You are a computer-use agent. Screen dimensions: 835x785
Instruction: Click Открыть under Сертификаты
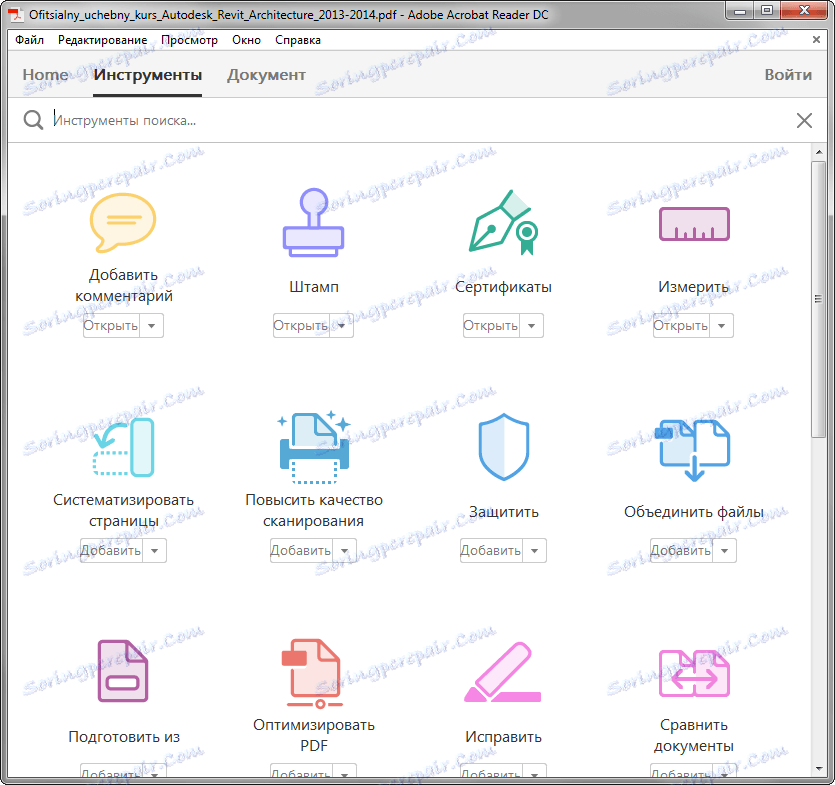(491, 325)
